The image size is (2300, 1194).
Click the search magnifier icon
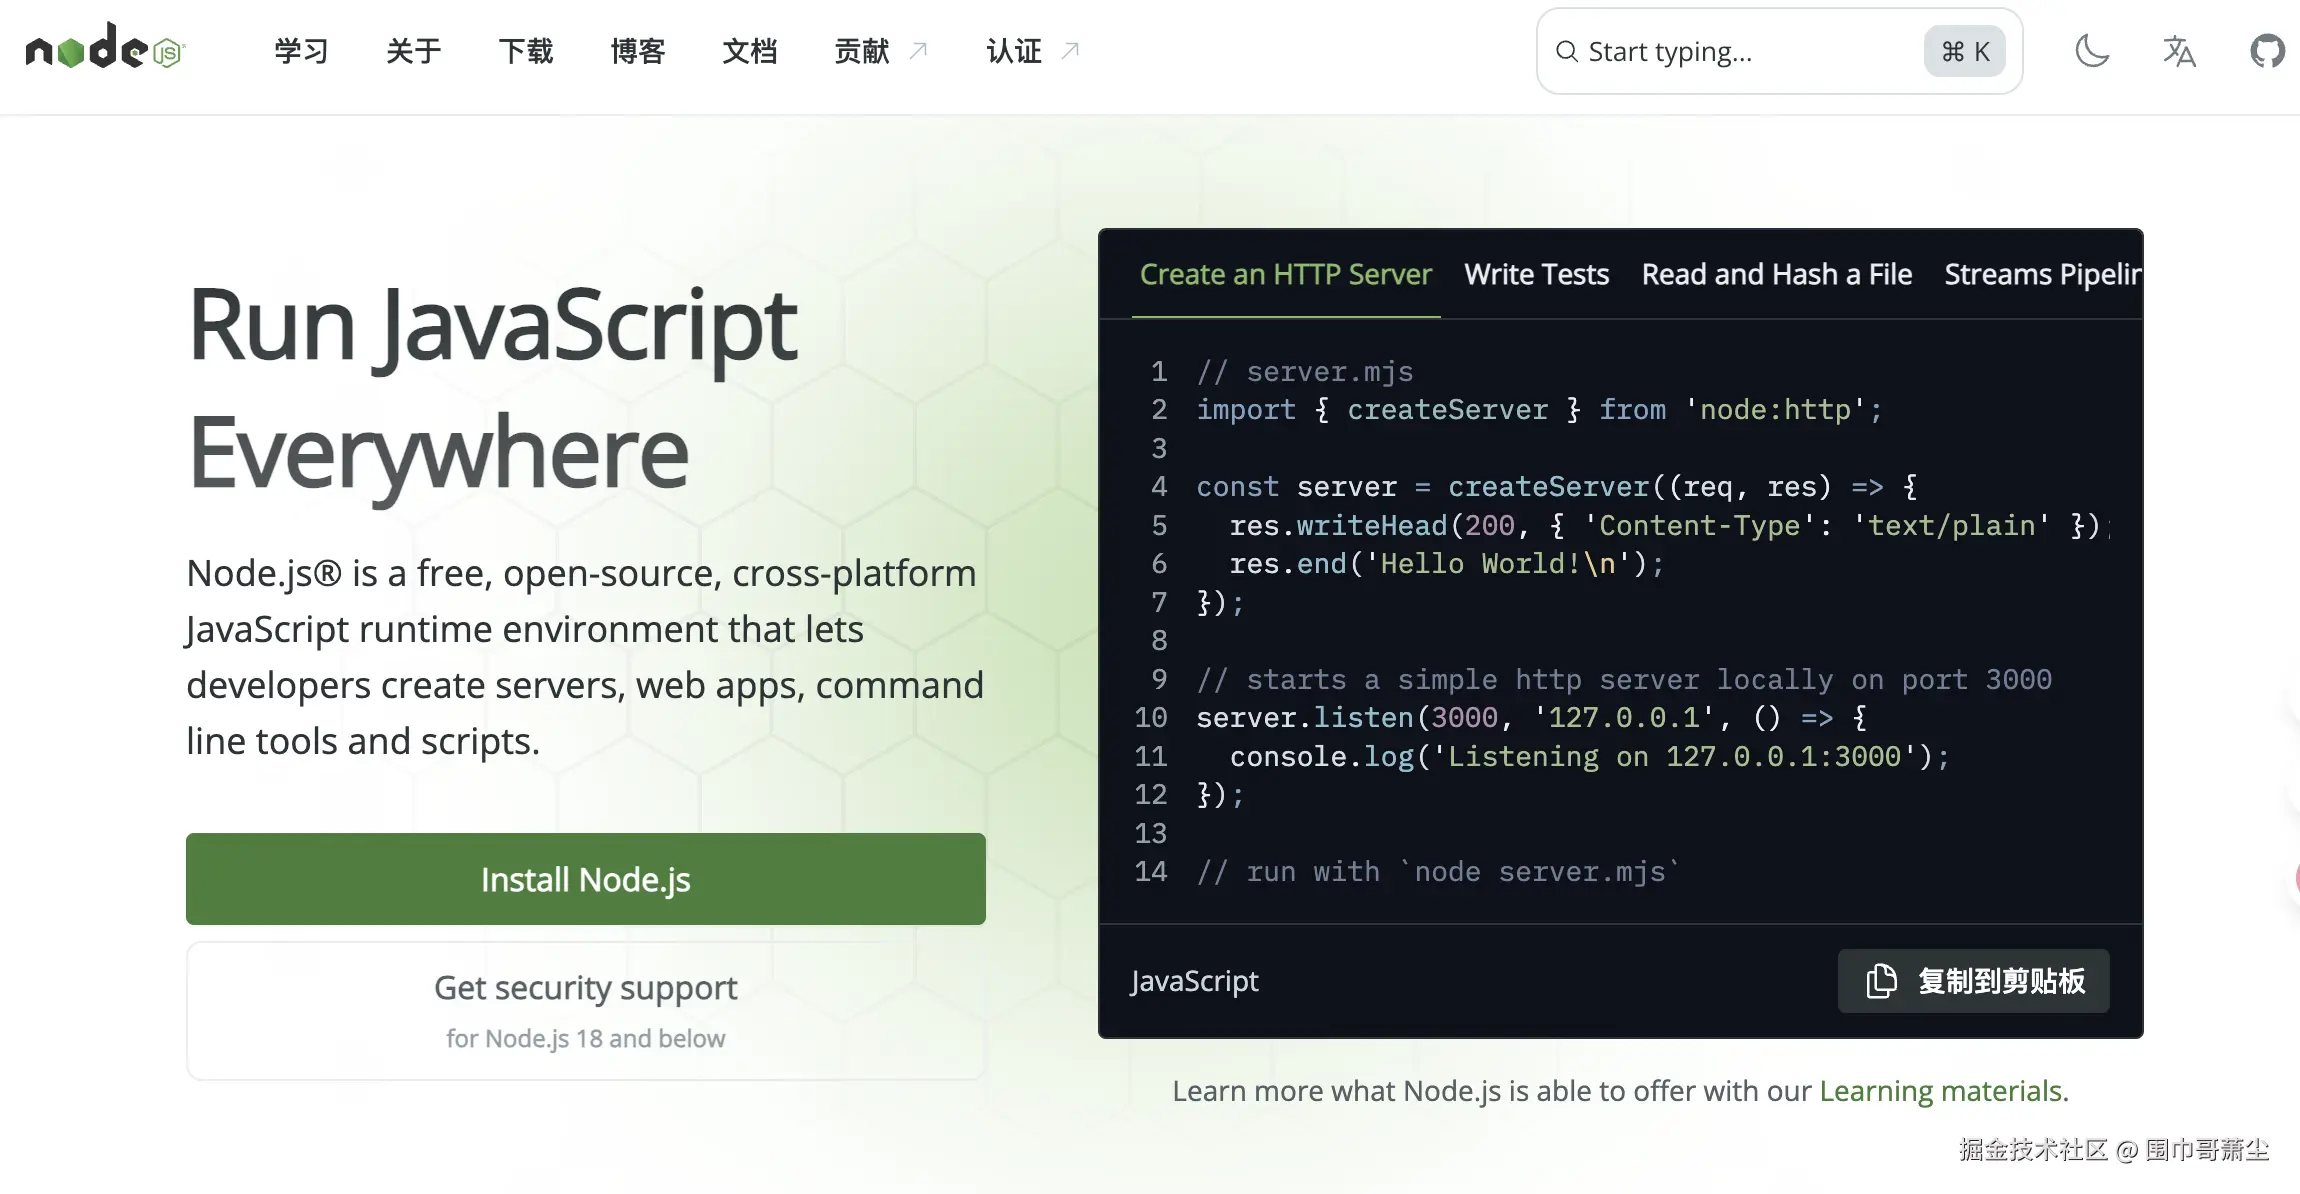(1566, 52)
